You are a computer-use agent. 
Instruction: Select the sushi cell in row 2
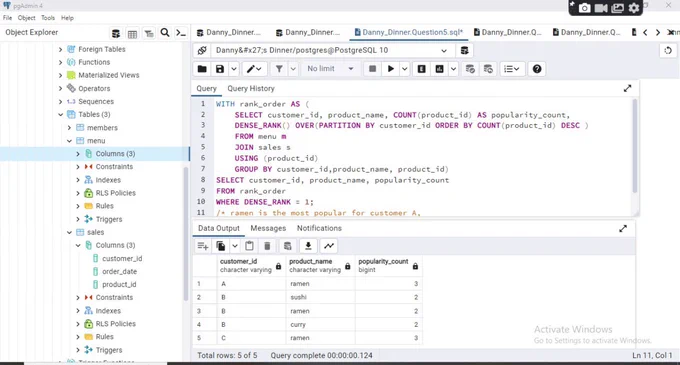320,297
